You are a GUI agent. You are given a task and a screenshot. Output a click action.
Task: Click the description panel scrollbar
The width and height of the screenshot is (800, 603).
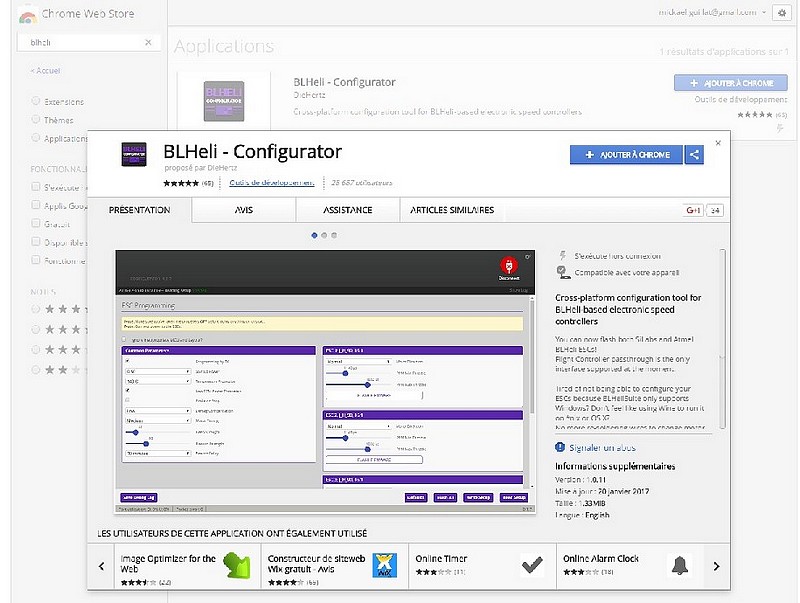[722, 339]
